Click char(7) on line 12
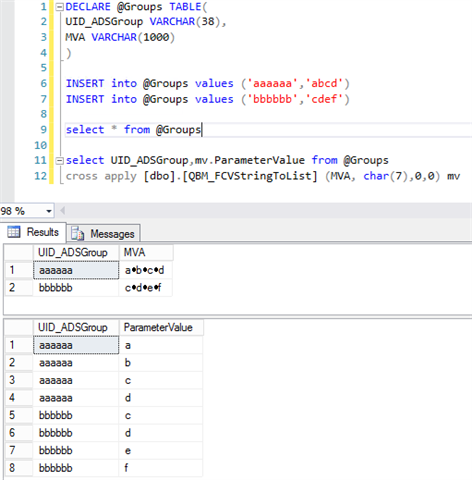The height and width of the screenshot is (480, 472). pyautogui.click(x=386, y=176)
